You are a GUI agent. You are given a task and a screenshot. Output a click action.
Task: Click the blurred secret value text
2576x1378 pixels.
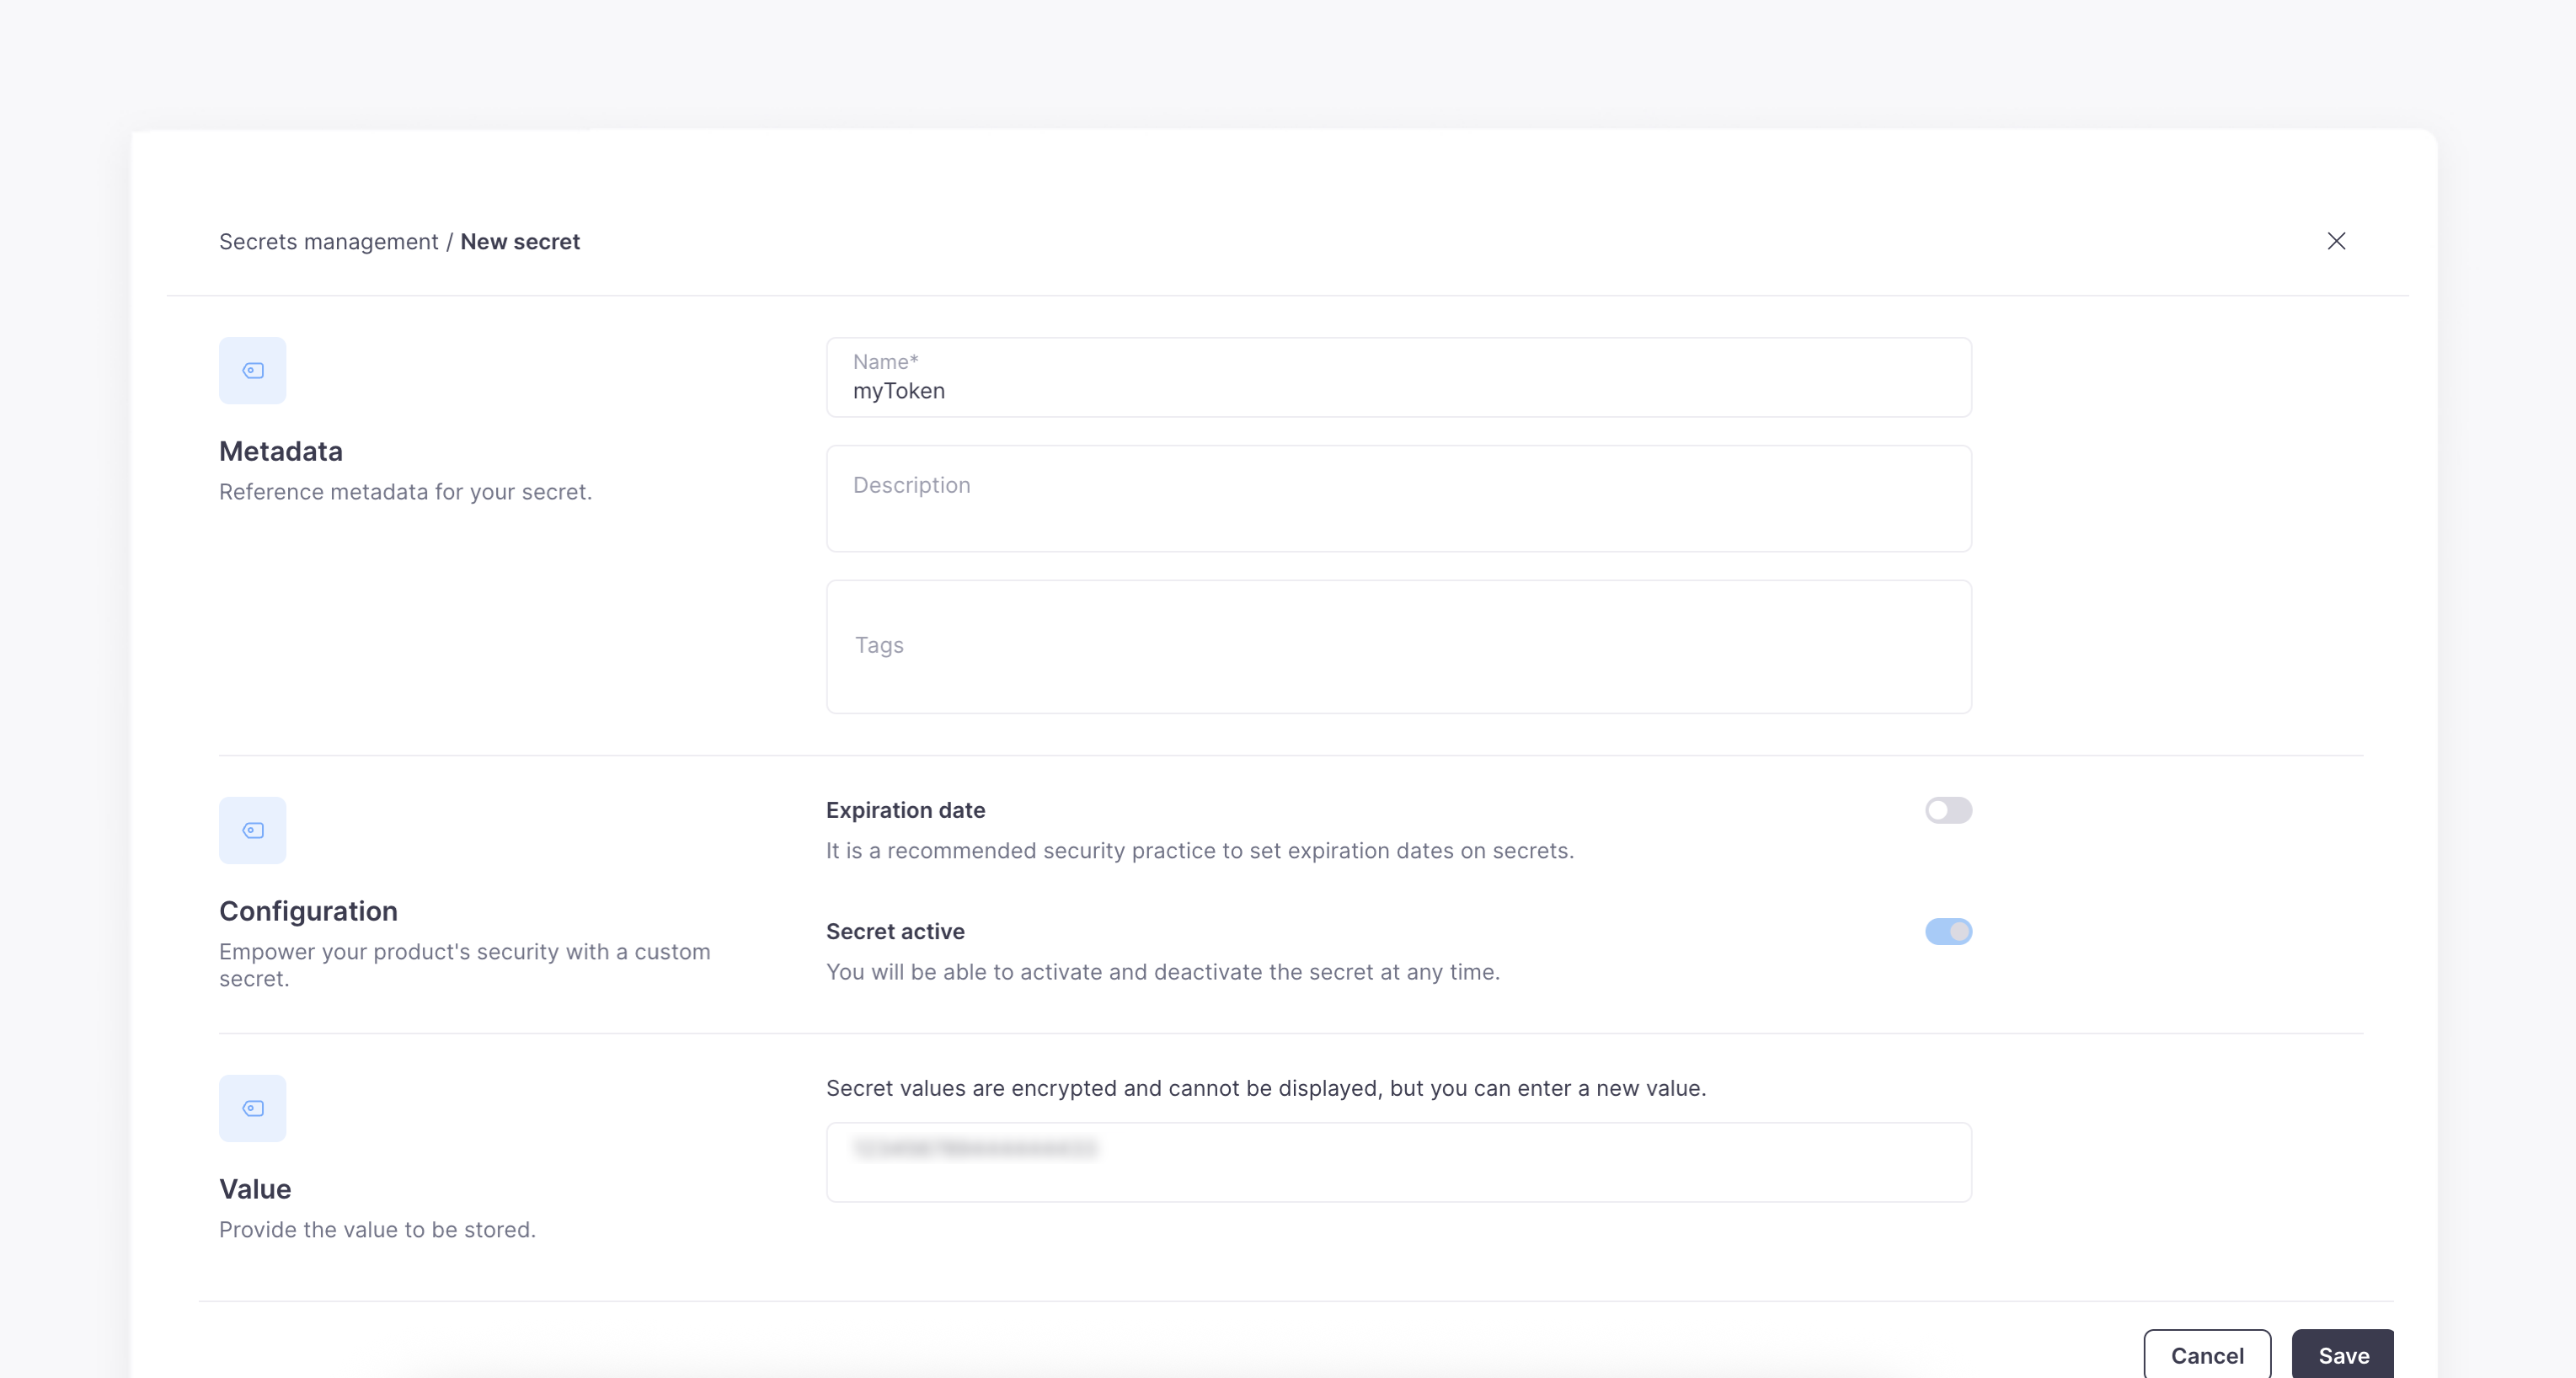[975, 1149]
